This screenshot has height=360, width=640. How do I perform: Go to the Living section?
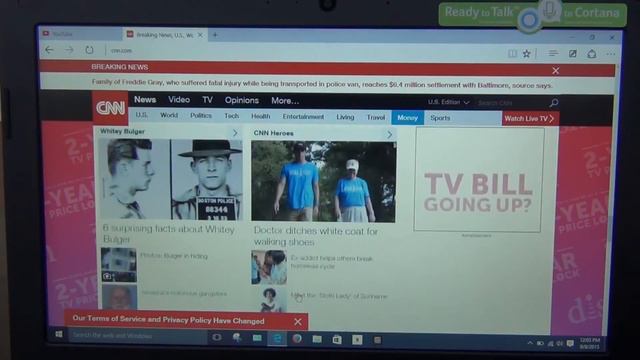[x=345, y=117]
